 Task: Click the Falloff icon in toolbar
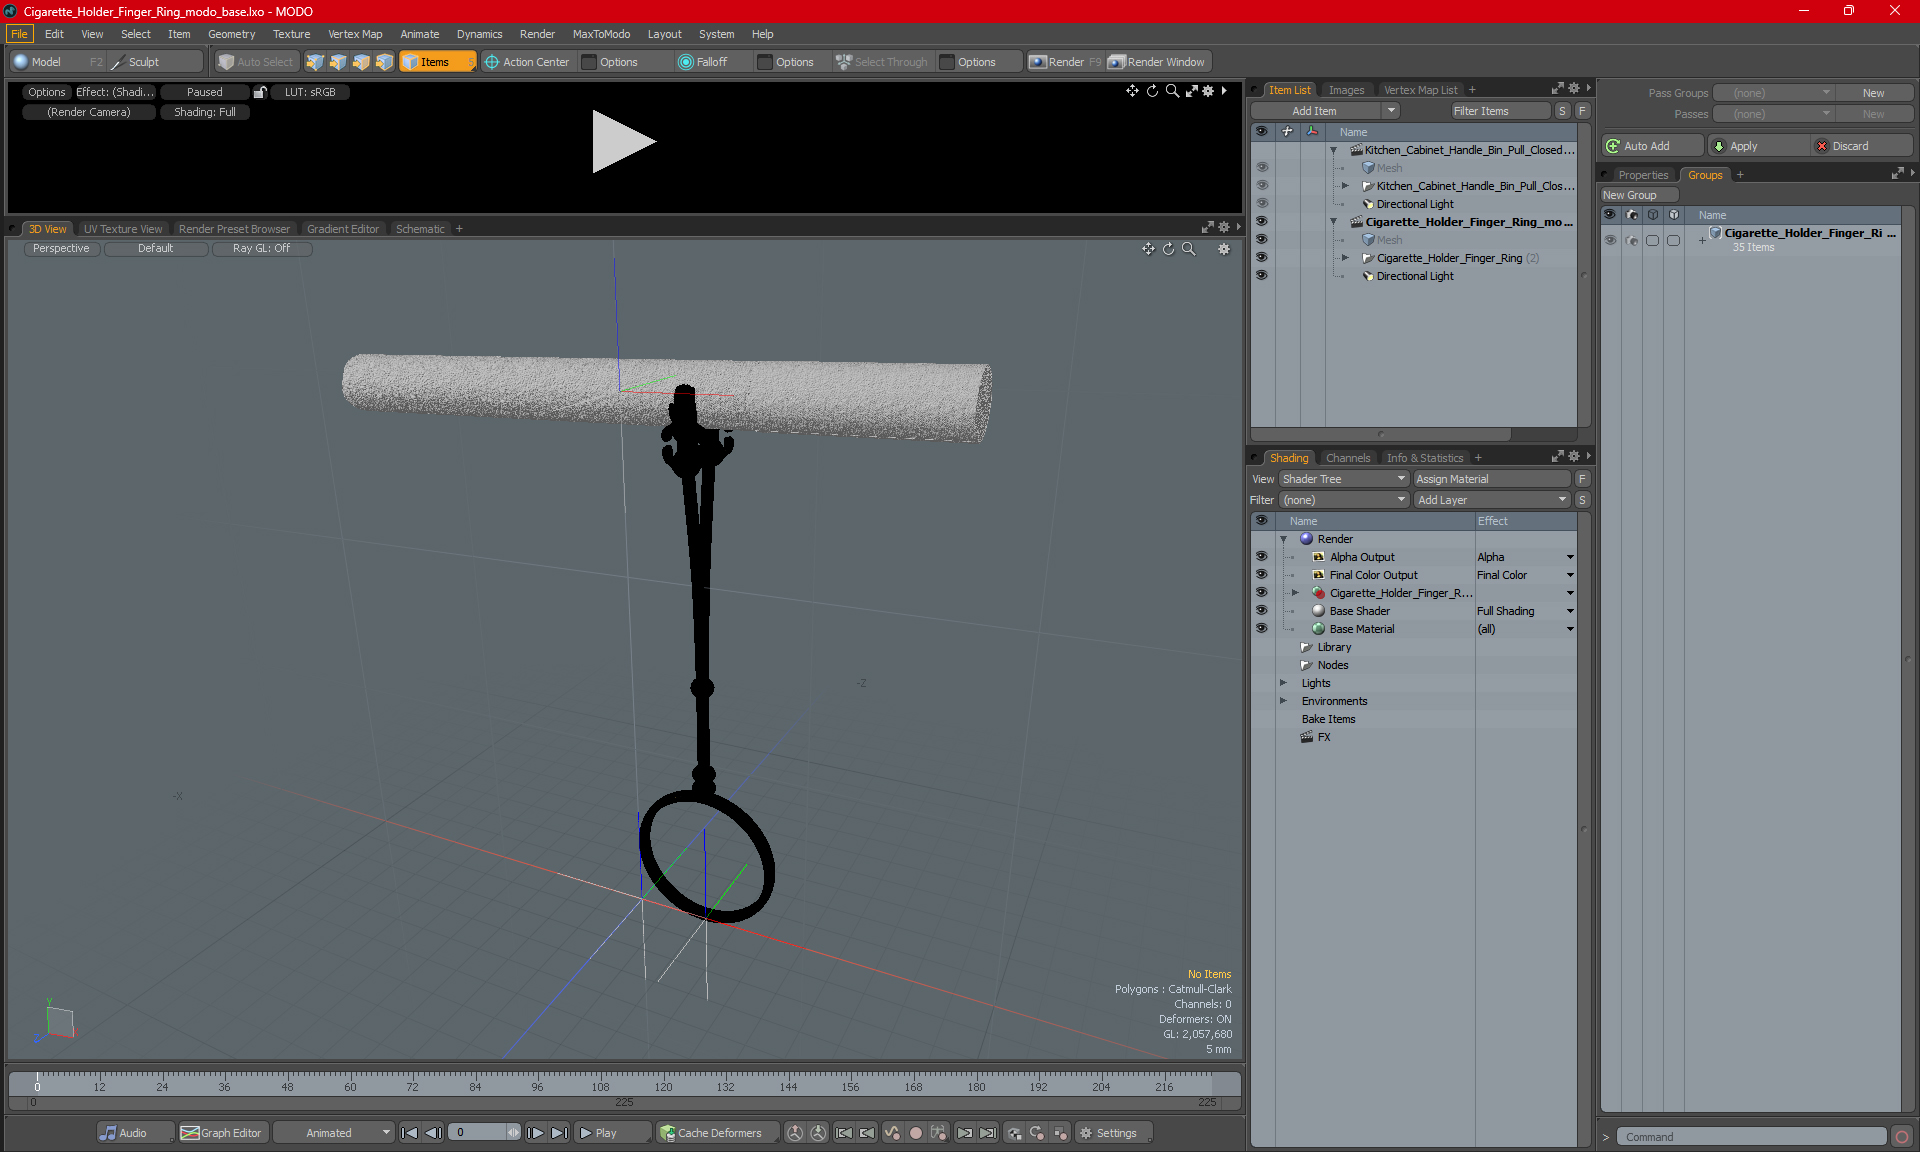686,62
